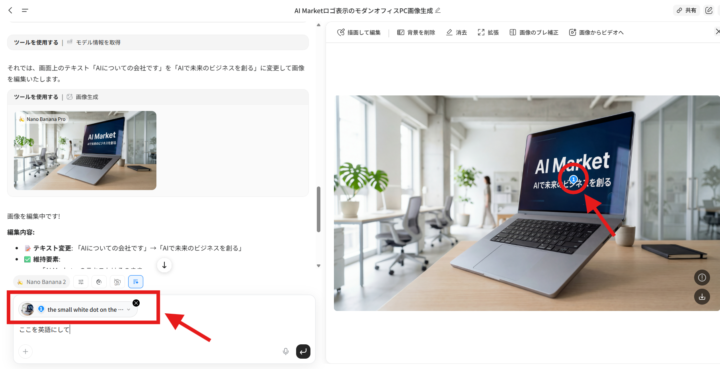Send the message with black enter button

point(303,352)
